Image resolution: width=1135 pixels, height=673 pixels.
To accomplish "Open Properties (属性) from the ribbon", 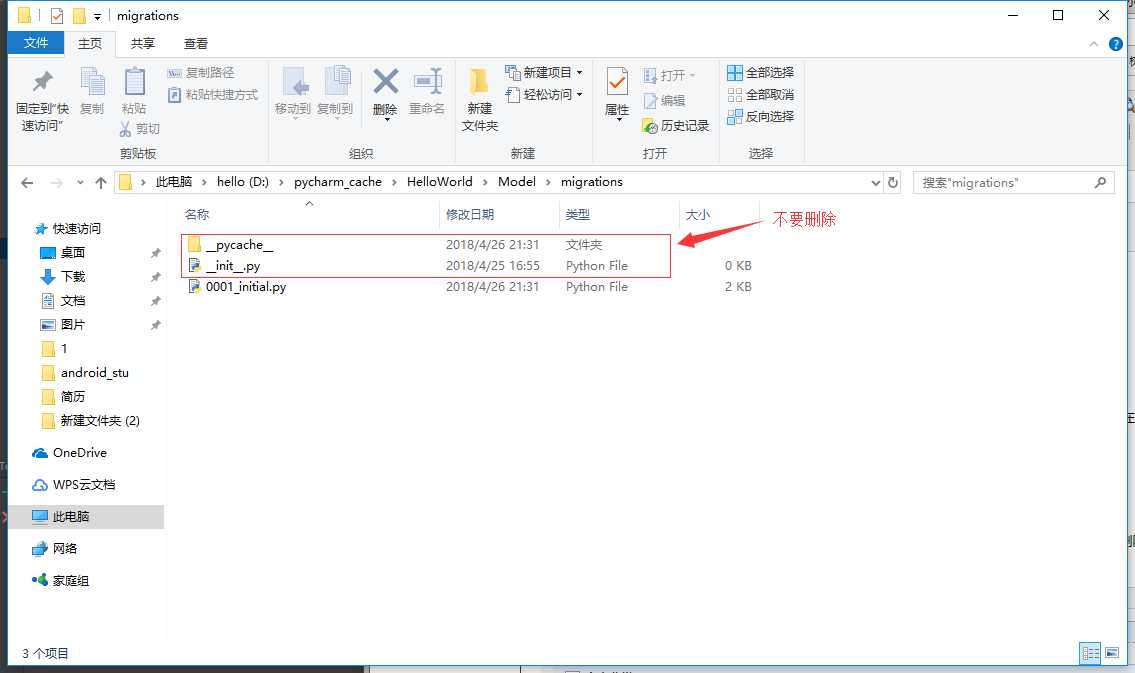I will coord(617,93).
